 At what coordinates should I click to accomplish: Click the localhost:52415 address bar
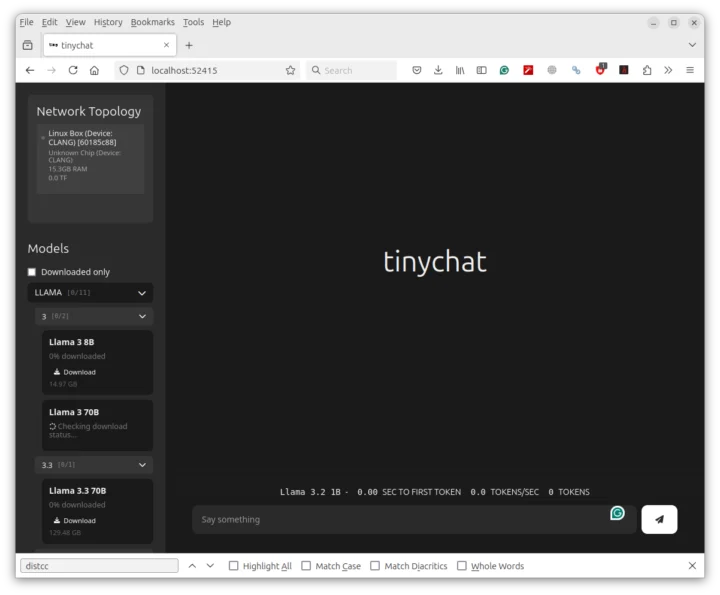(x=207, y=70)
